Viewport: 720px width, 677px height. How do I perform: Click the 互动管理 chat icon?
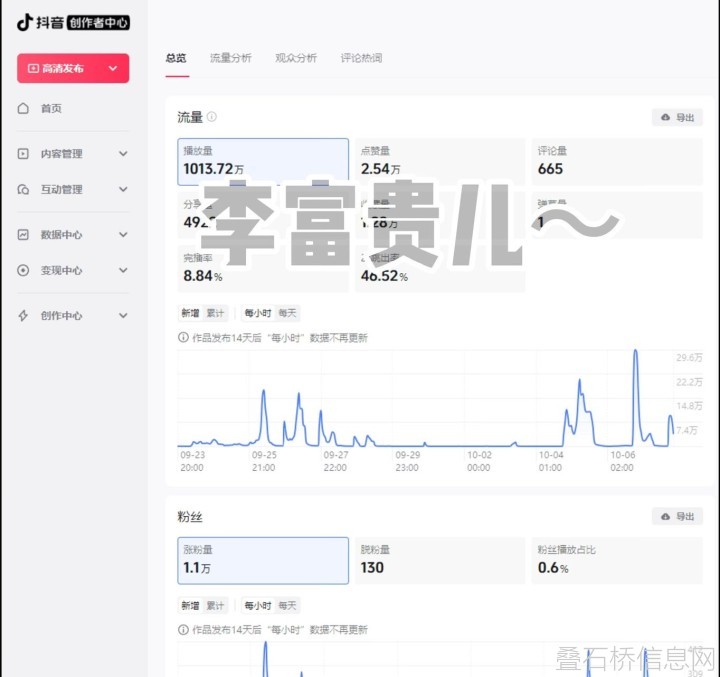click(23, 189)
